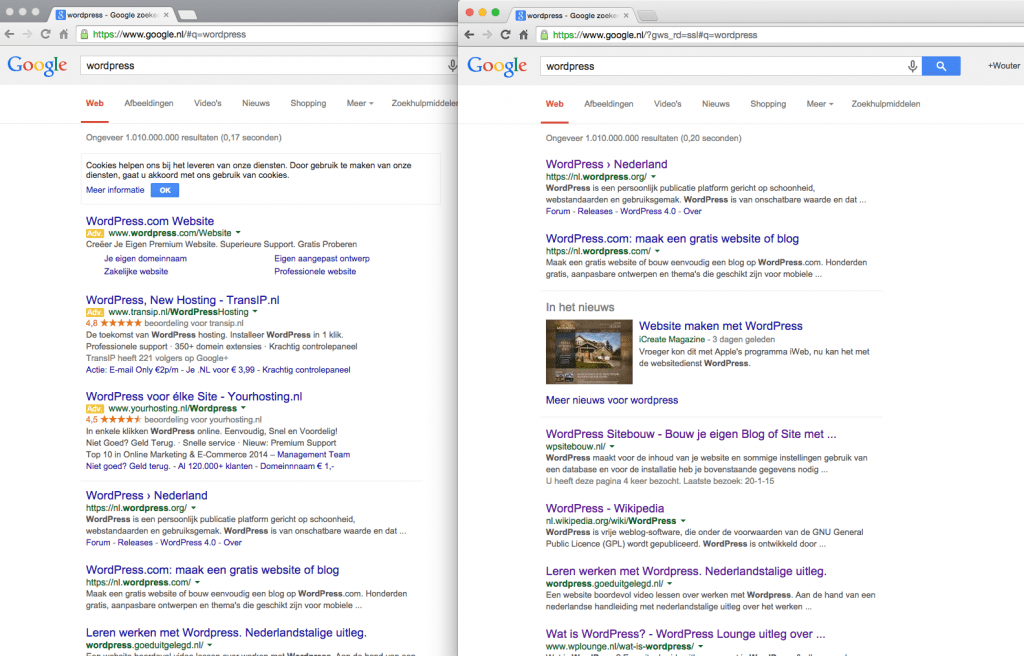Open the WordPress.com Website ad link
Screen dimensions: 1024x656
[150, 221]
